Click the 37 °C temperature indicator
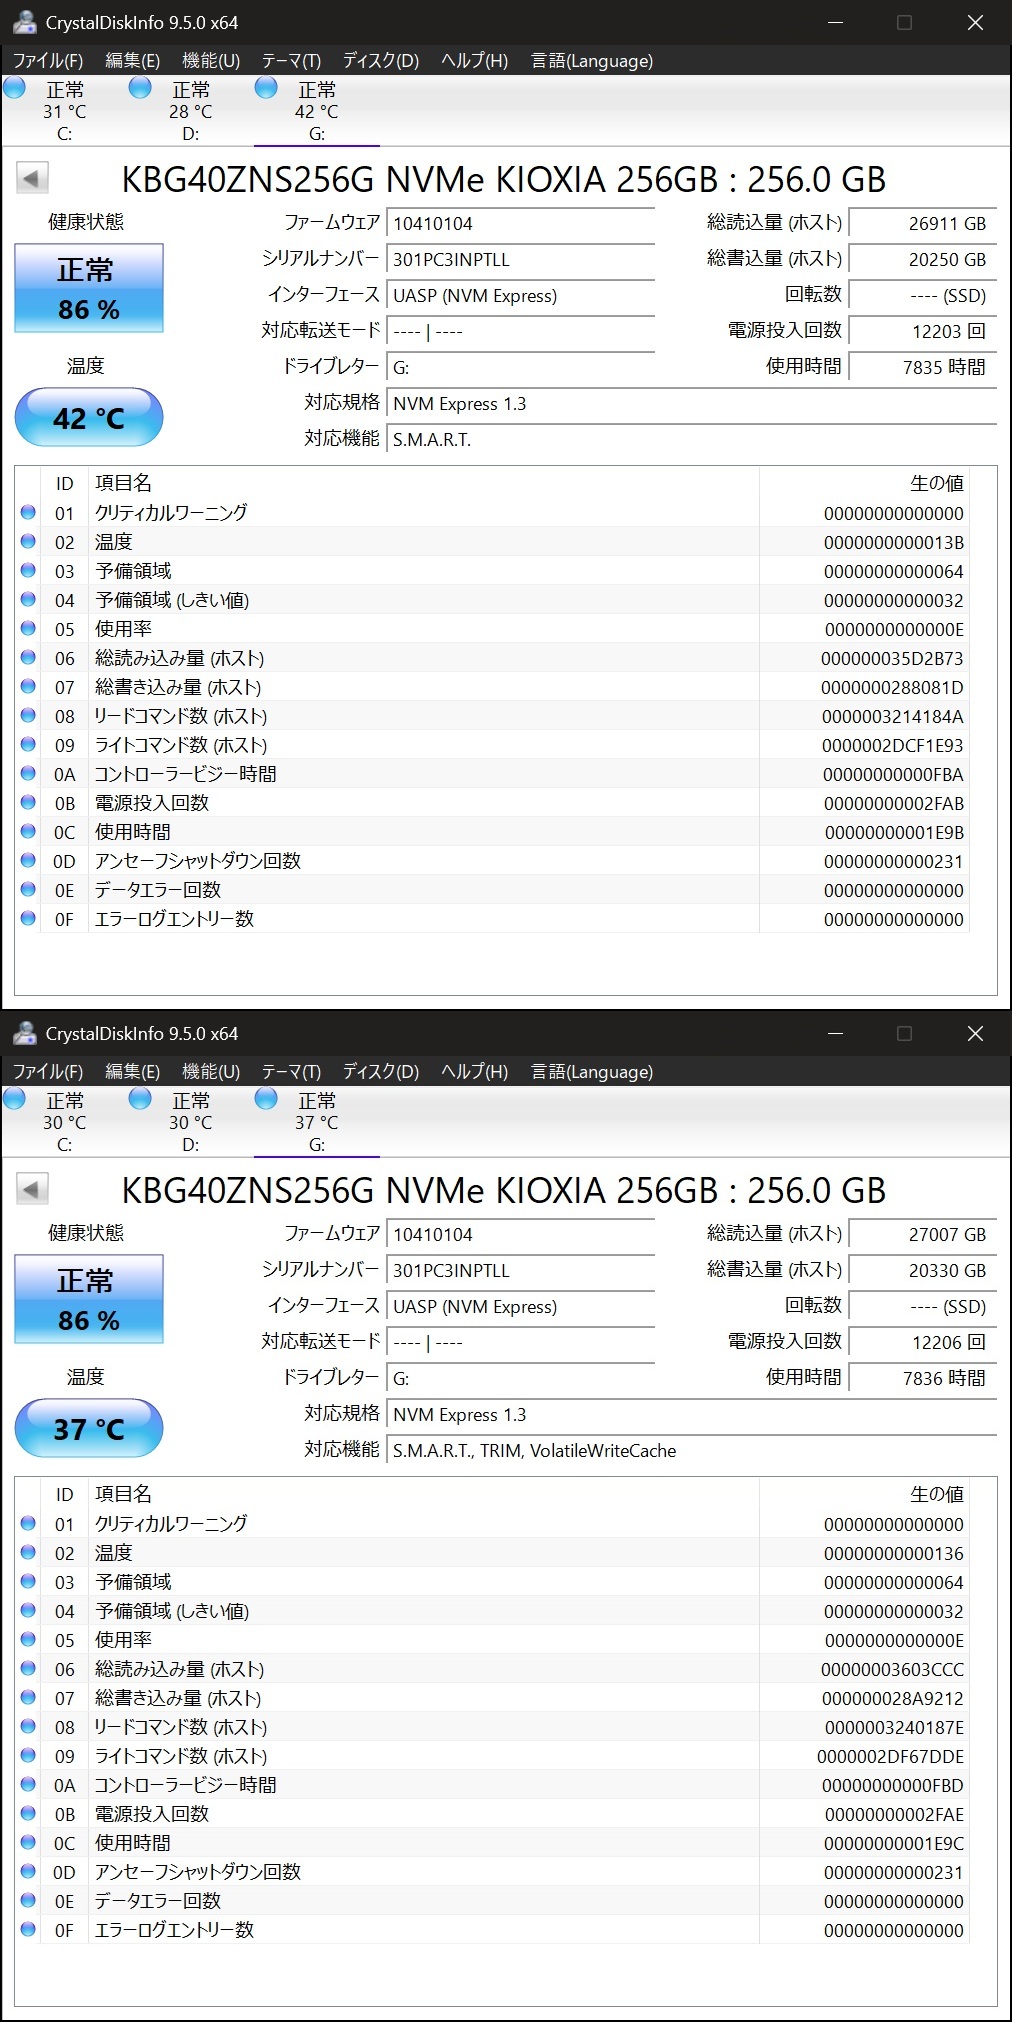This screenshot has width=1012, height=2022. [x=89, y=1428]
